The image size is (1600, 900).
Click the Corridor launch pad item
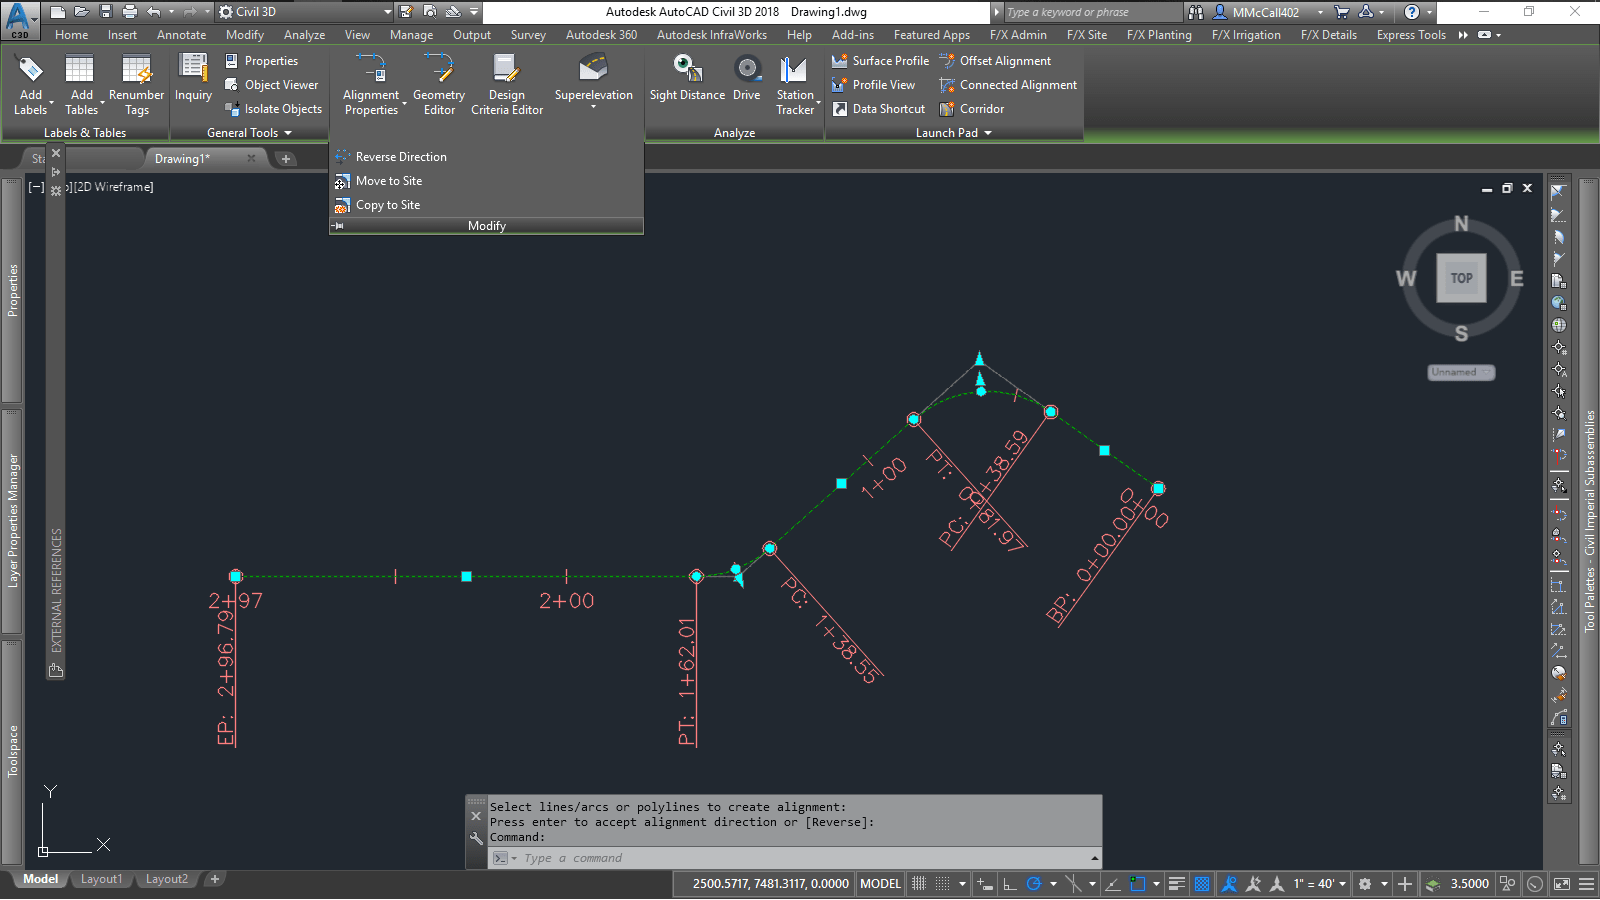point(971,109)
